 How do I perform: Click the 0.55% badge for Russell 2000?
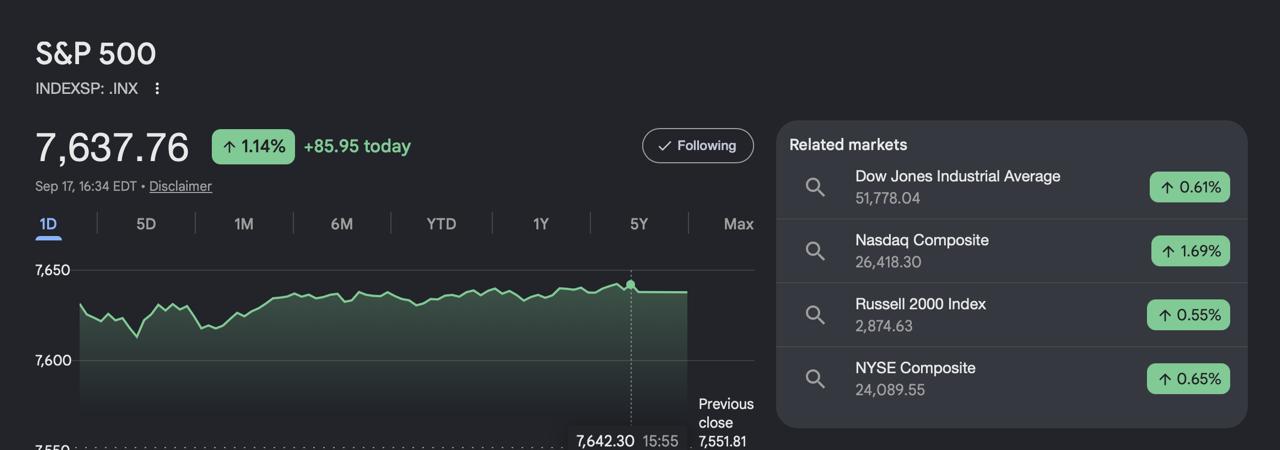[1188, 315]
